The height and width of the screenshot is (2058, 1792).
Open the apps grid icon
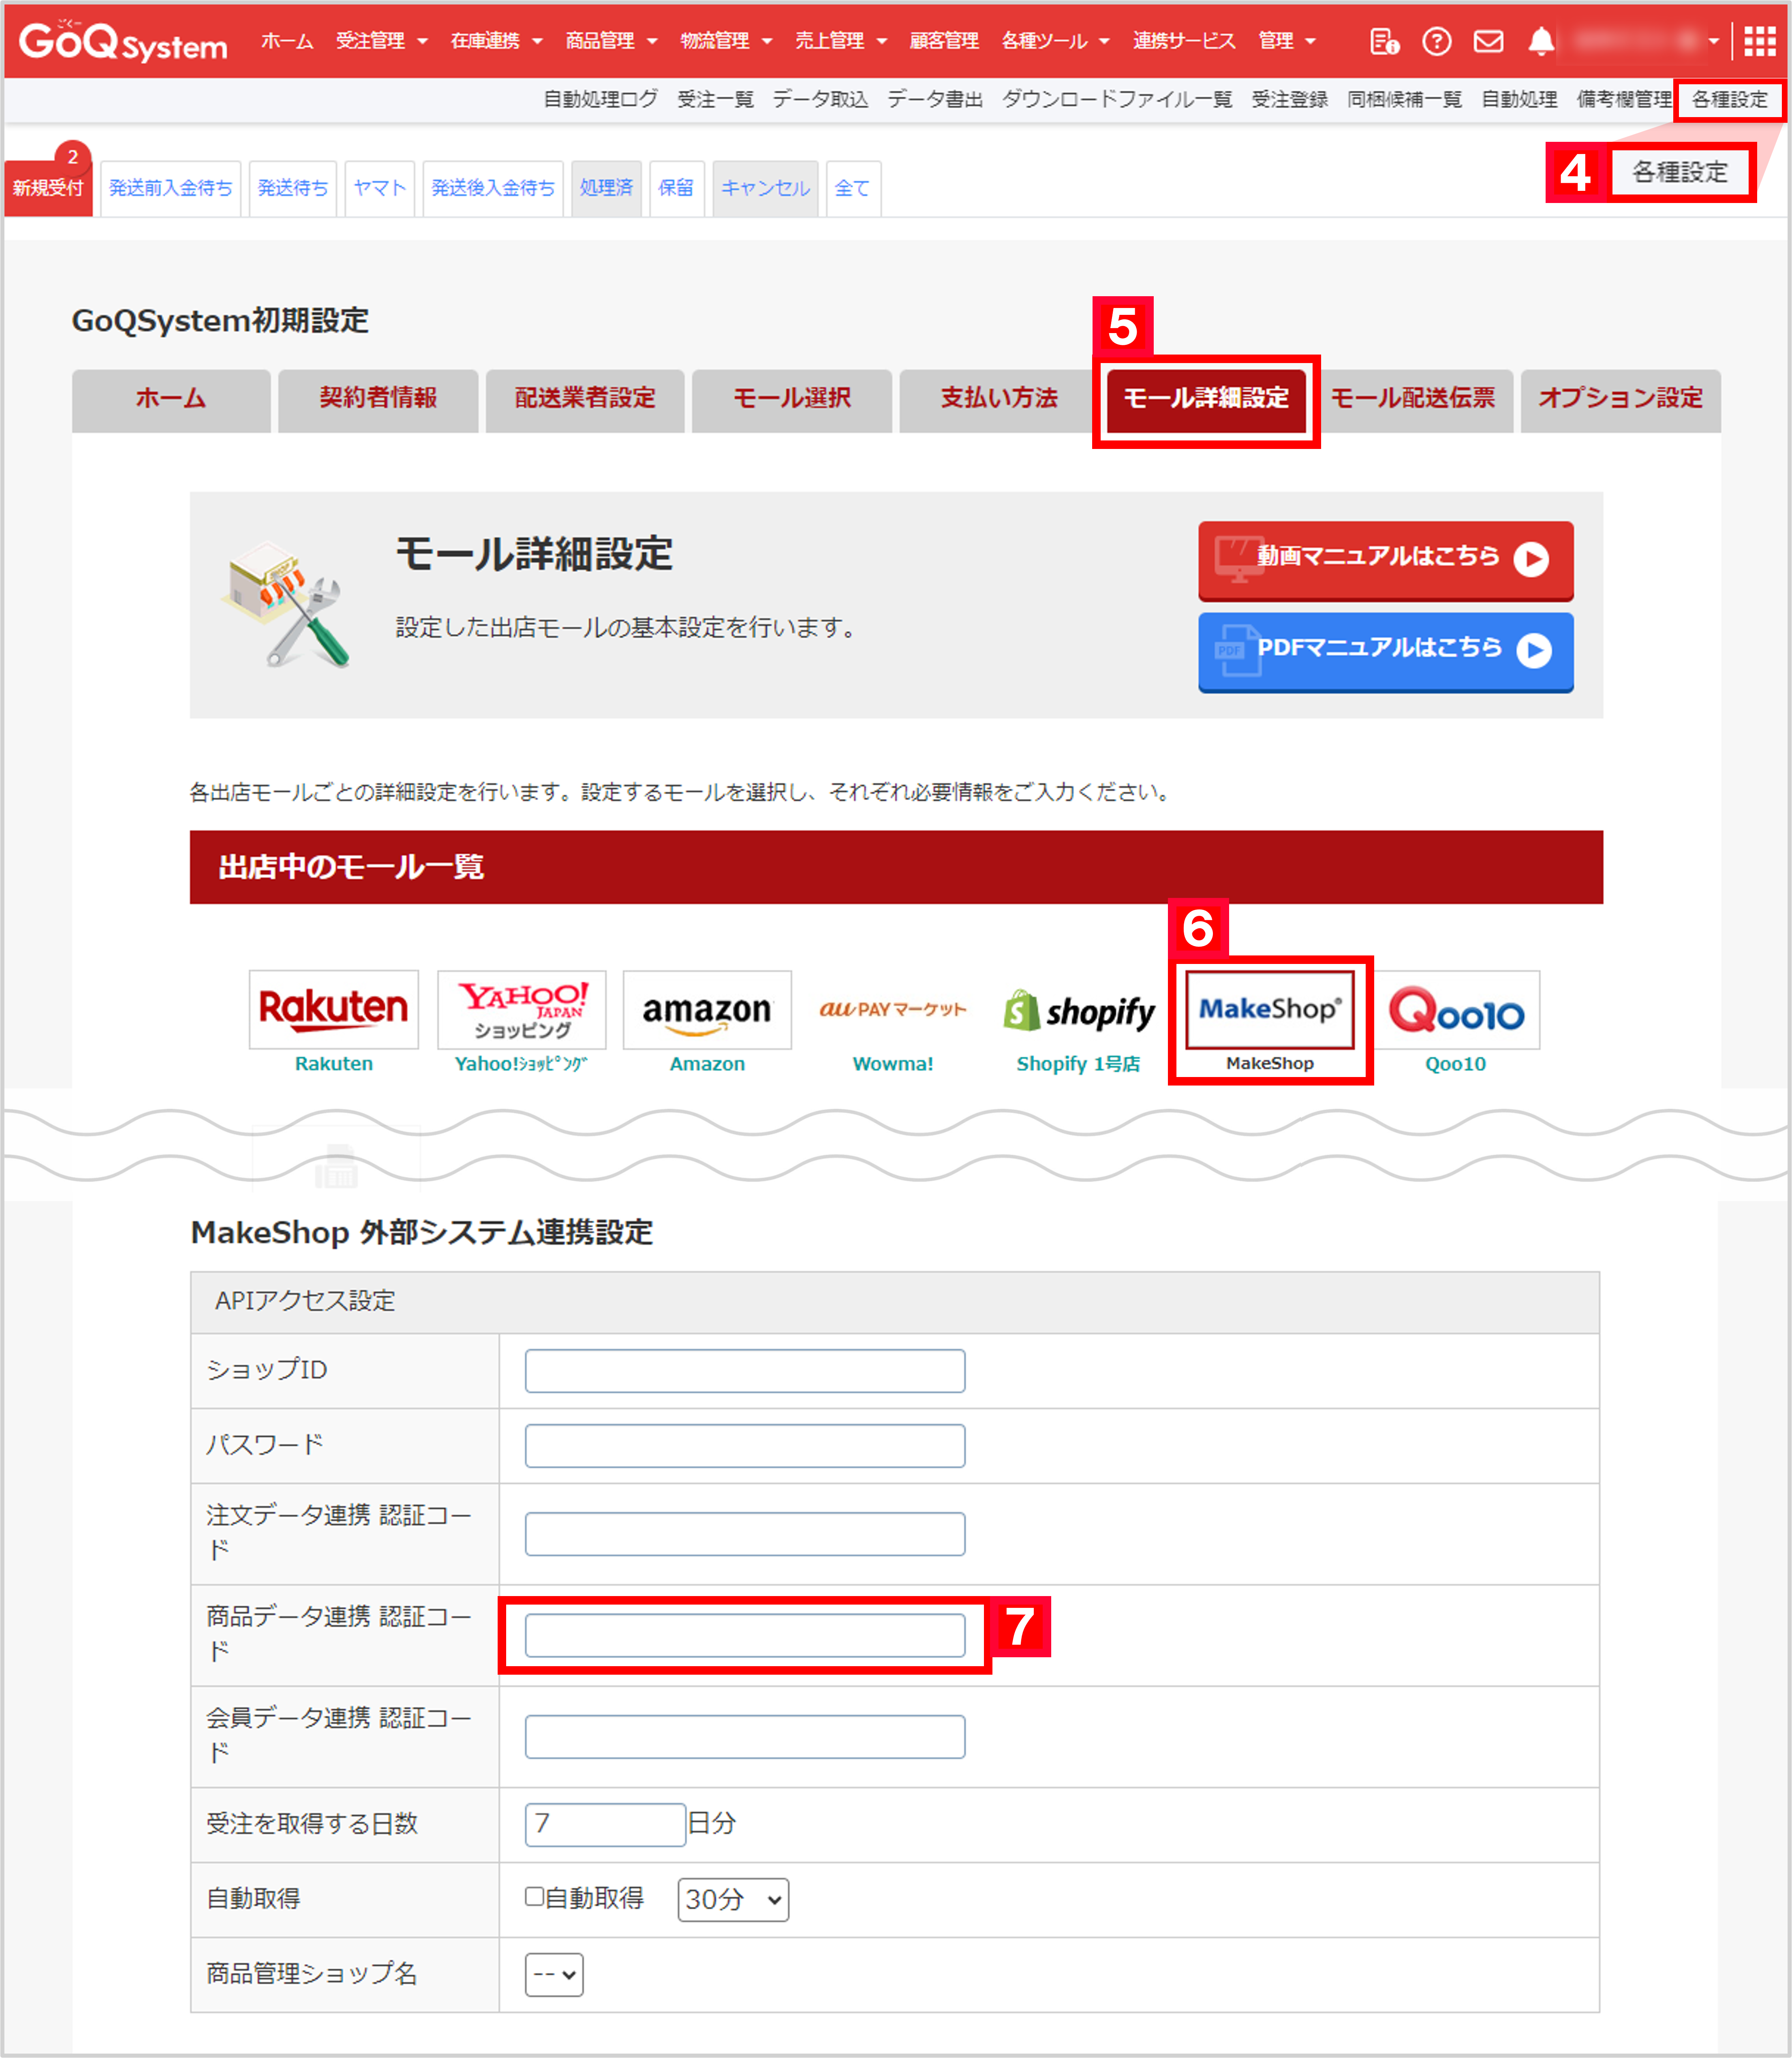click(x=1759, y=41)
